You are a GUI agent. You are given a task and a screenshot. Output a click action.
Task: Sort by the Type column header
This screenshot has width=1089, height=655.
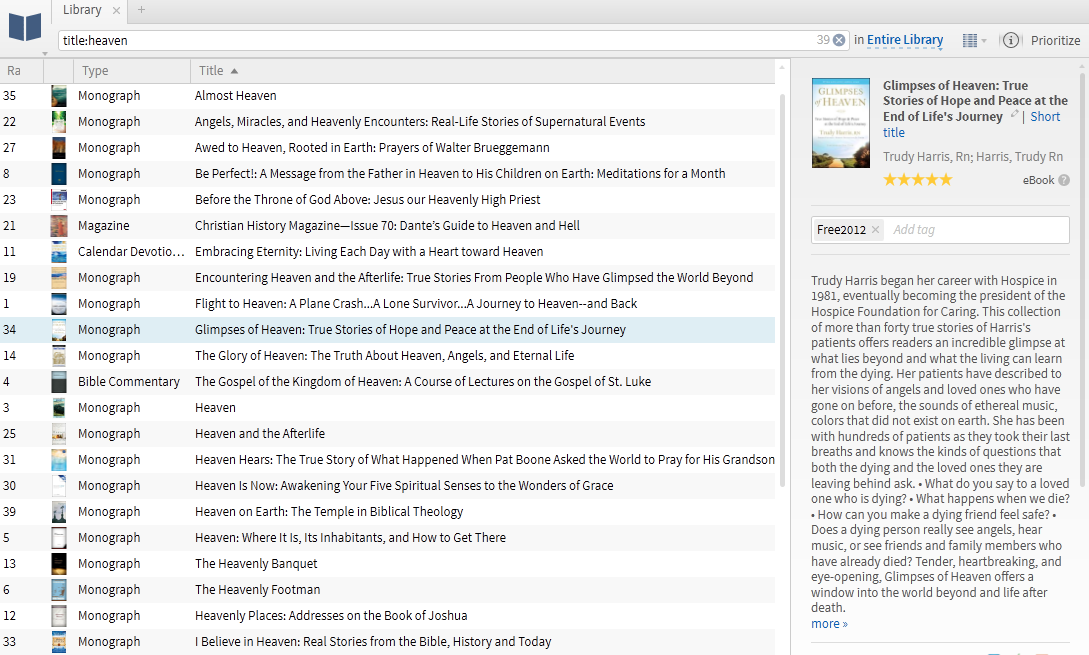[x=132, y=71]
